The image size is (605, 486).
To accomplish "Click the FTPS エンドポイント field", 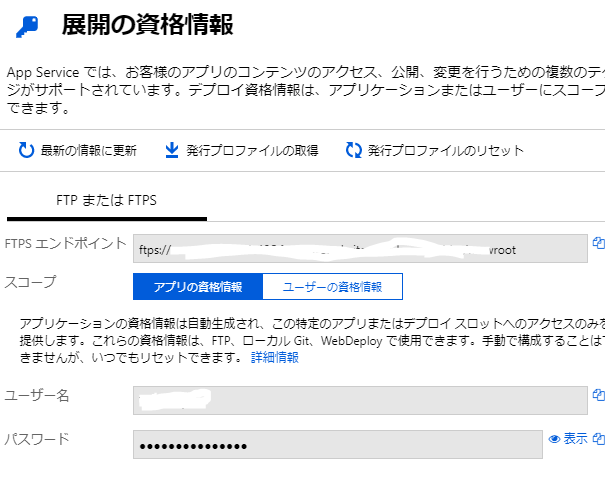I will 360,249.
